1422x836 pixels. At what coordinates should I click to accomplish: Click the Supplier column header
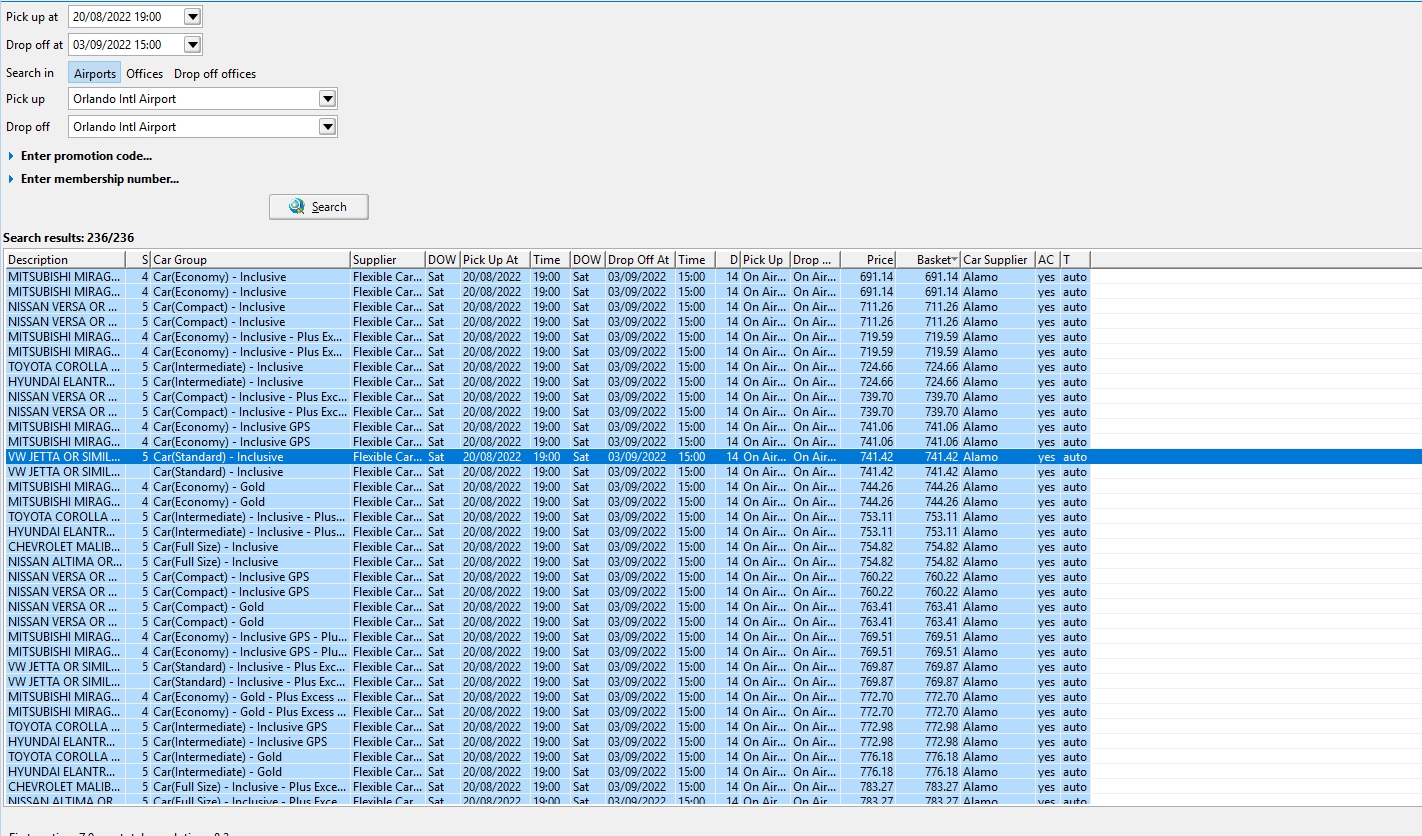pyautogui.click(x=388, y=260)
